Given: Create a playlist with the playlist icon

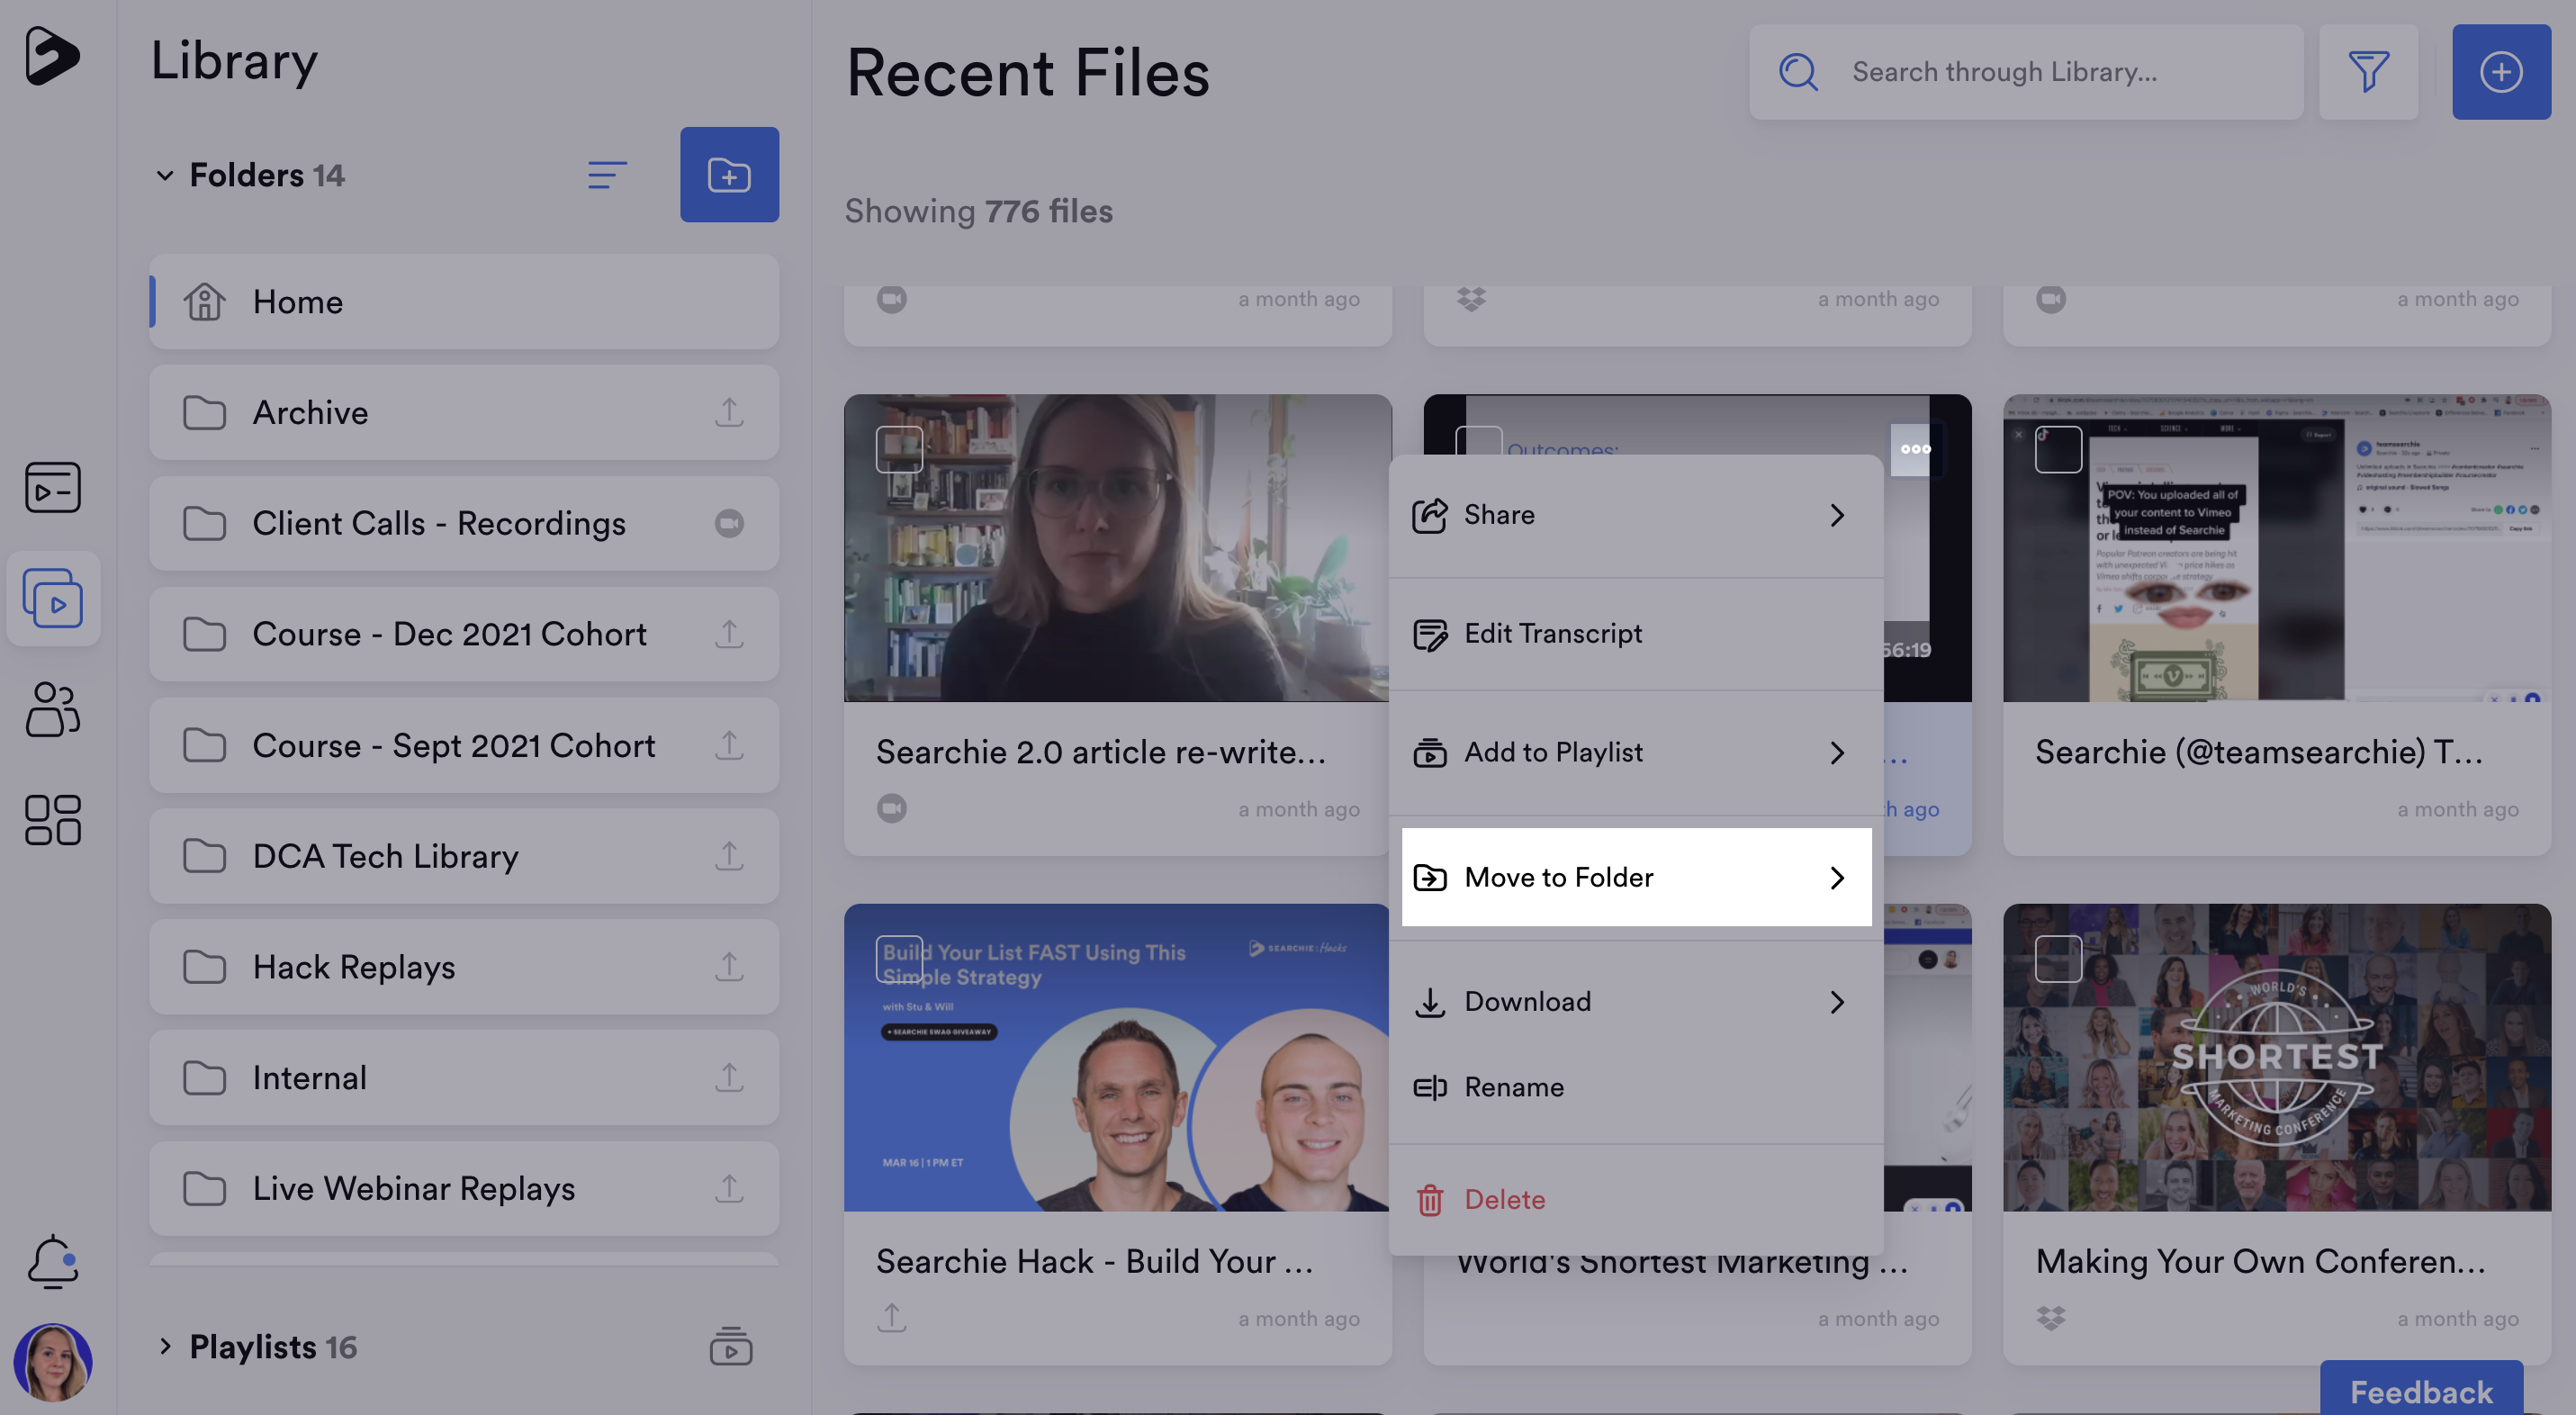Looking at the screenshot, I should point(731,1346).
